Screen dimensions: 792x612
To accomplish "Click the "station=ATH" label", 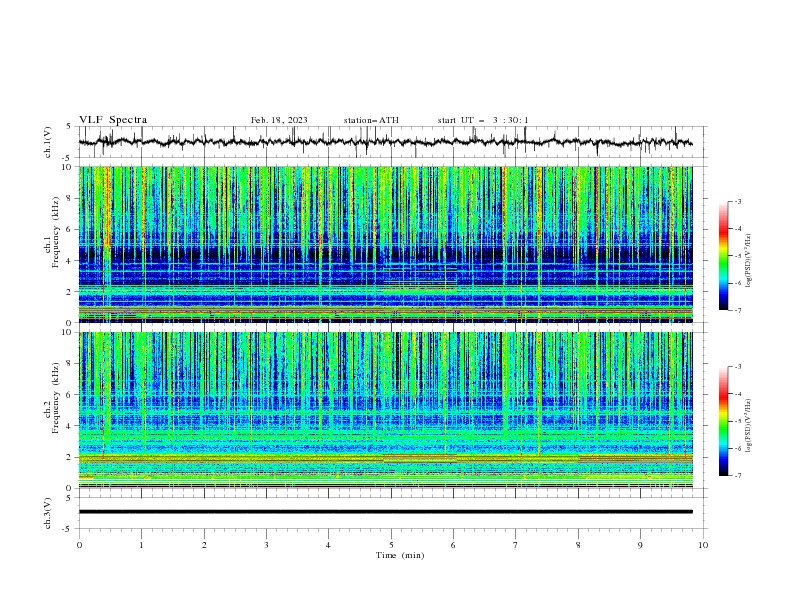I will point(371,120).
